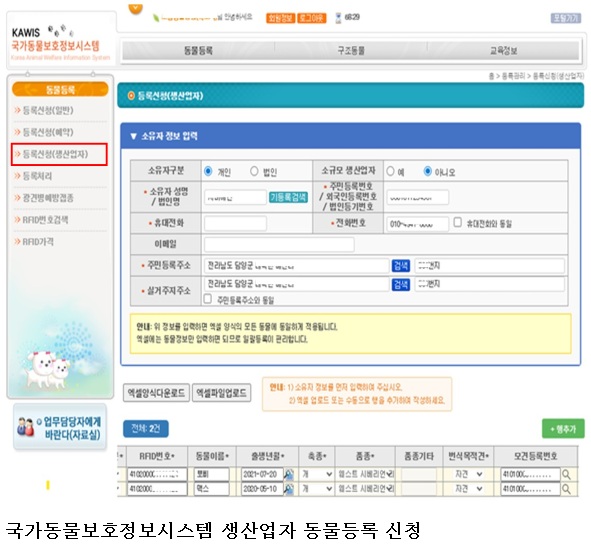Open 광견병예방접종 in sidebar
Screen dimensions: 591x555
47,198
